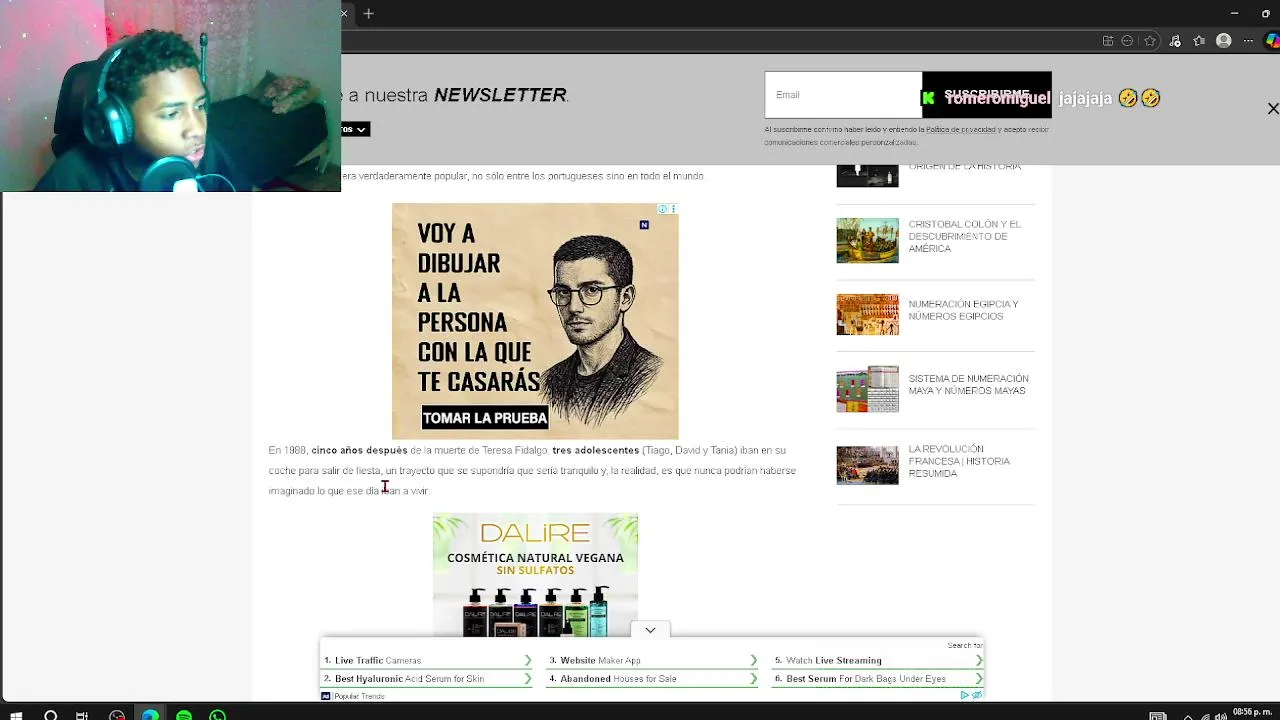Viewport: 1280px width, 720px height.
Task: Open the DALIRE cosmética ad
Action: 535,575
